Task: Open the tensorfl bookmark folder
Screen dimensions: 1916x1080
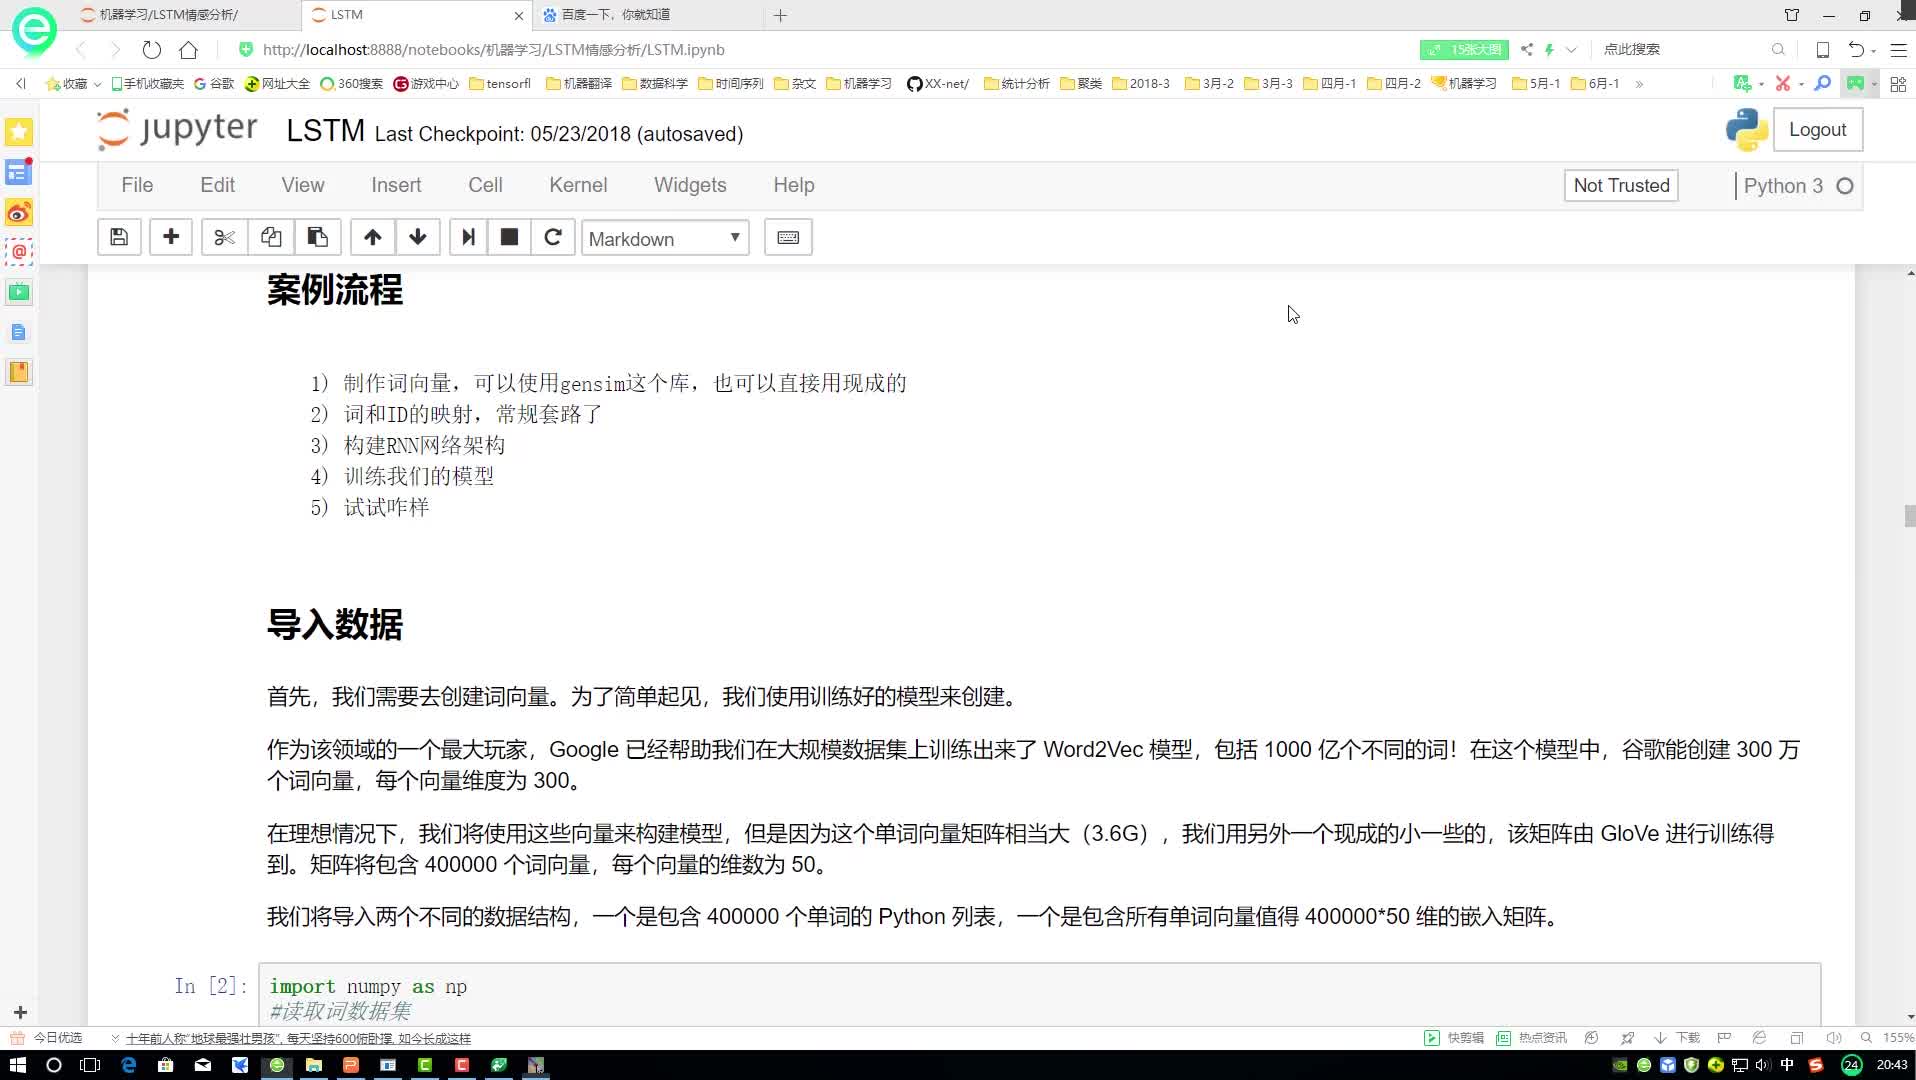Action: tap(500, 84)
